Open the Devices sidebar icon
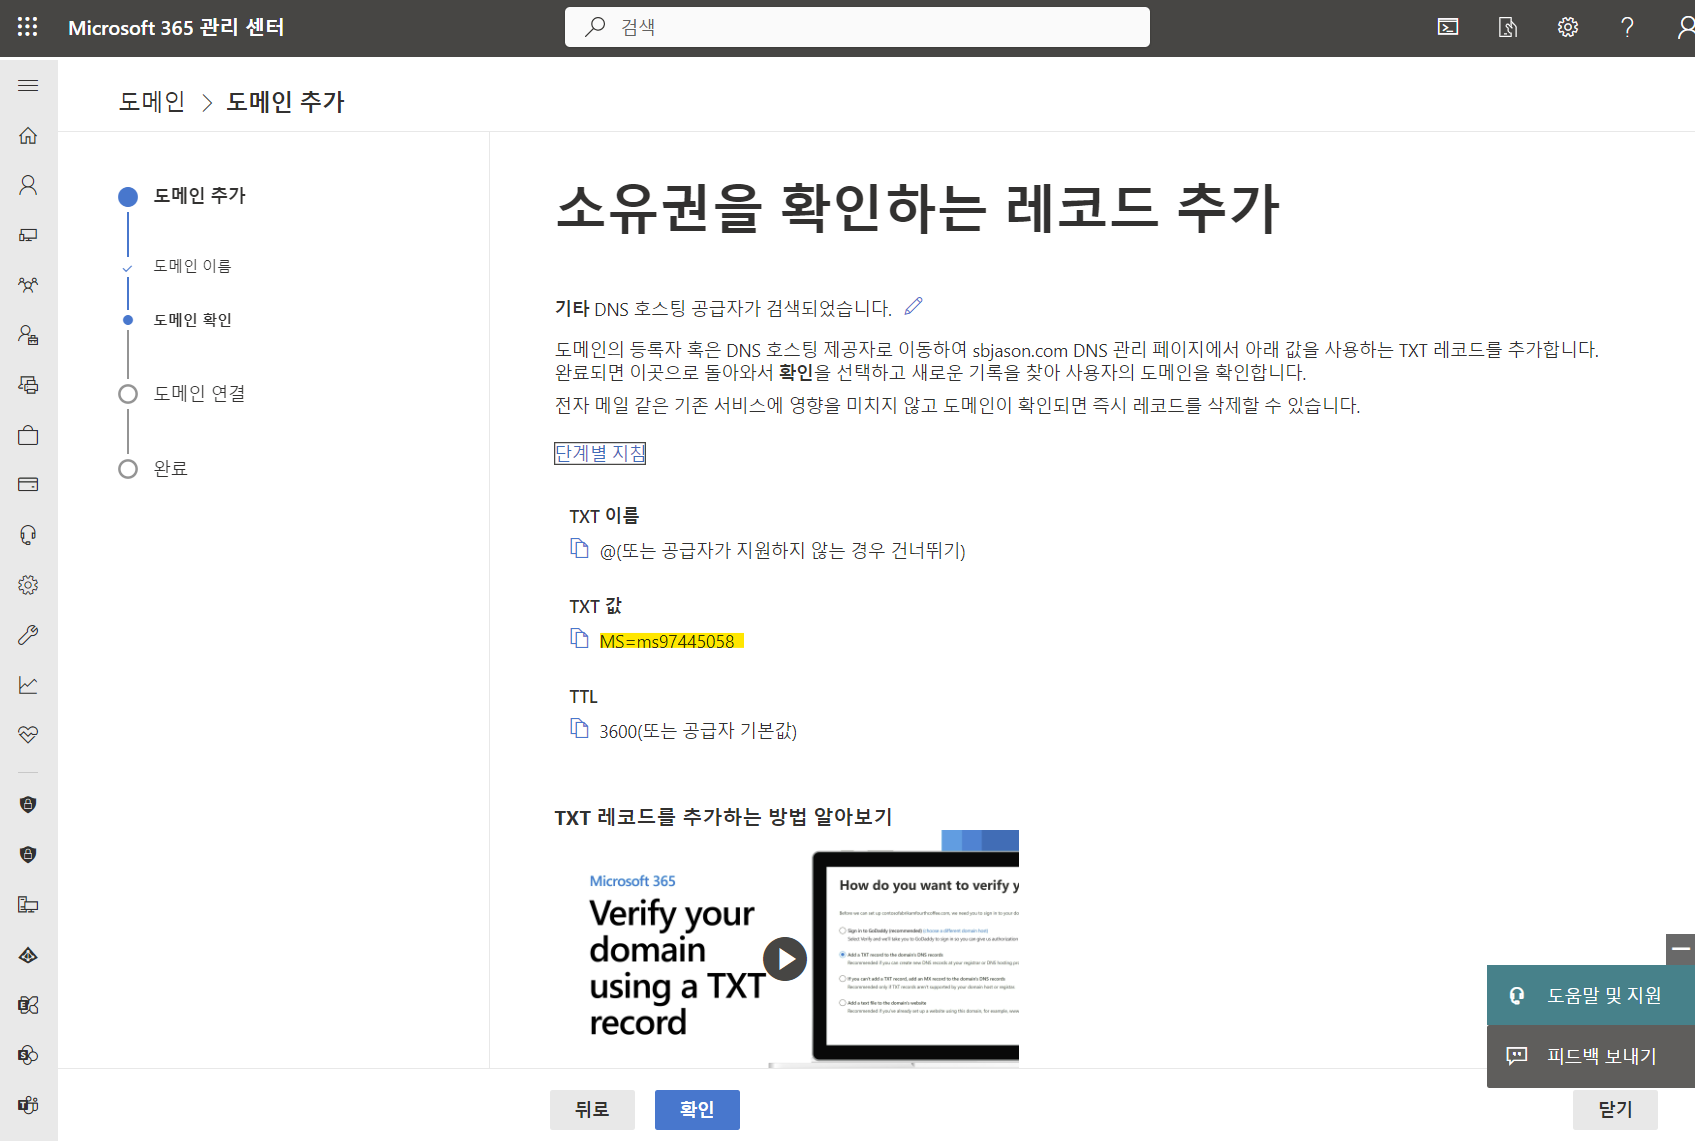The image size is (1695, 1141). point(28,235)
